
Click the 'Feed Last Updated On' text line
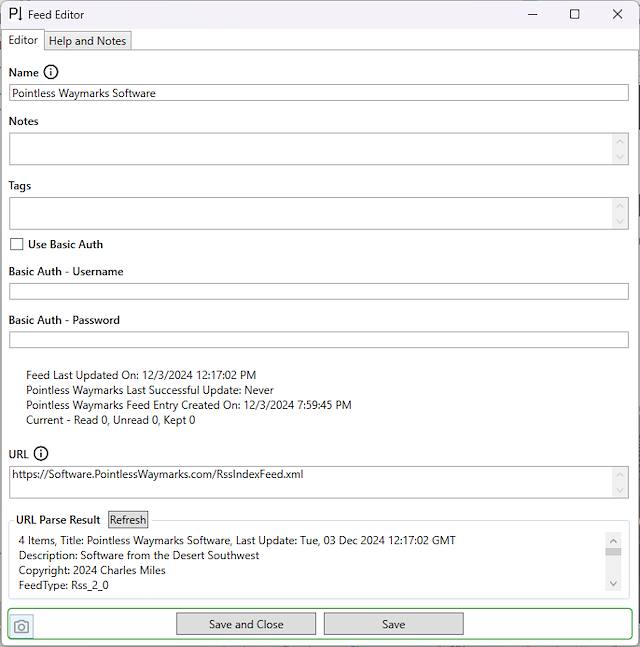tap(141, 375)
